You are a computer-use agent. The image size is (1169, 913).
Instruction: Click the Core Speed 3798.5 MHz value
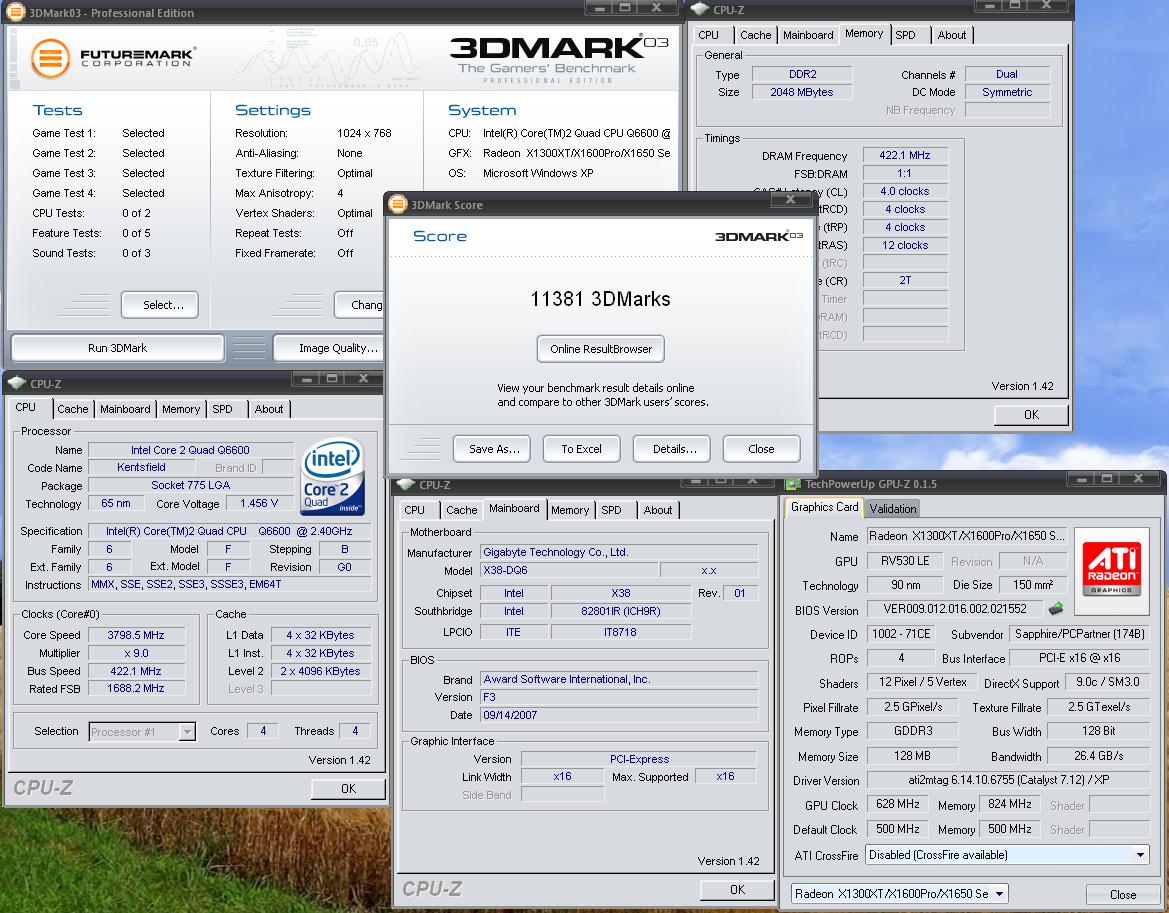click(136, 635)
